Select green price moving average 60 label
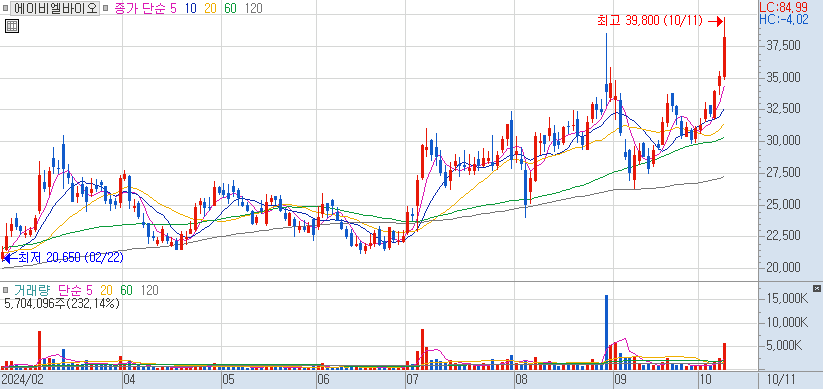This screenshot has width=823, height=389. coord(229,8)
